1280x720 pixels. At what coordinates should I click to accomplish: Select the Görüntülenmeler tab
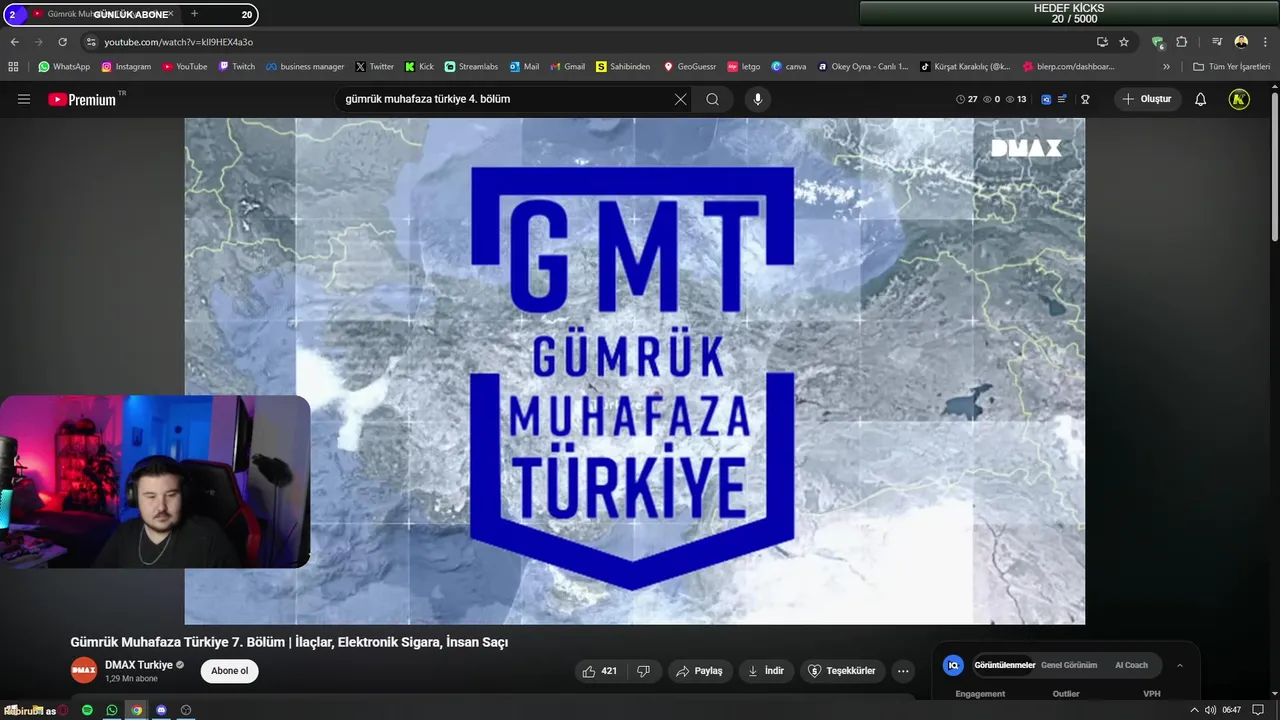[x=1005, y=665]
